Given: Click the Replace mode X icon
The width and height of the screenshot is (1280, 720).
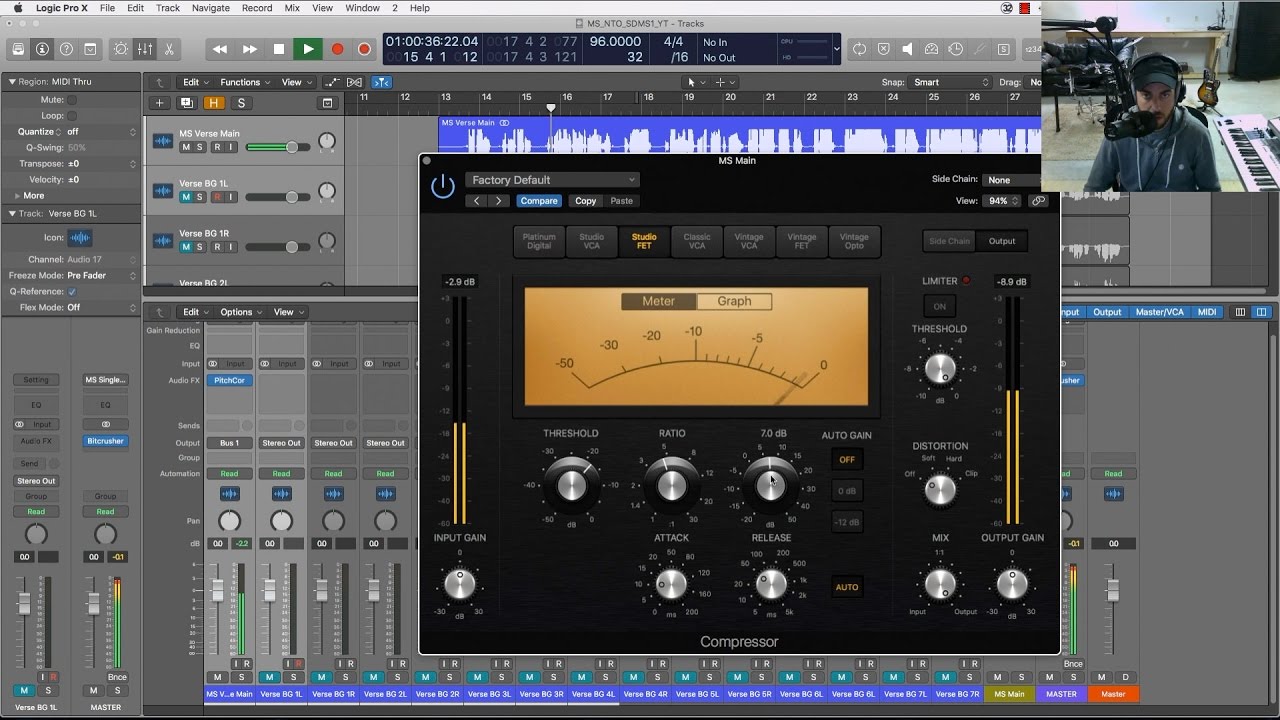Looking at the screenshot, I should (884, 49).
